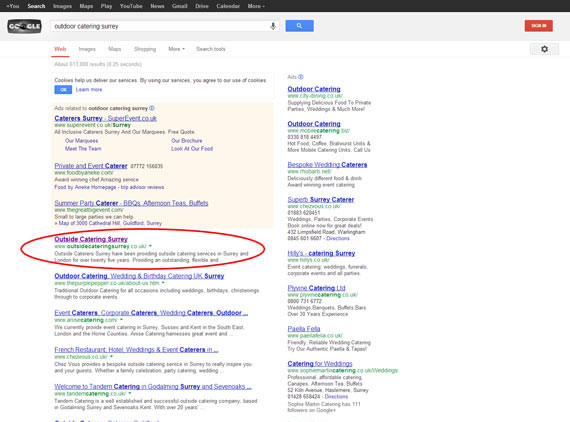Open News in the top black bar

[x=157, y=6]
